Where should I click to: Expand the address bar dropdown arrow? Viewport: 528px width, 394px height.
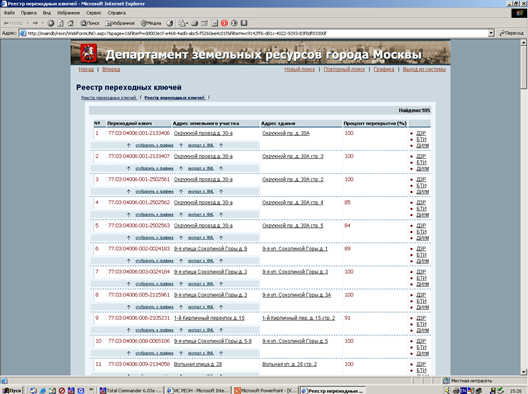coord(491,33)
